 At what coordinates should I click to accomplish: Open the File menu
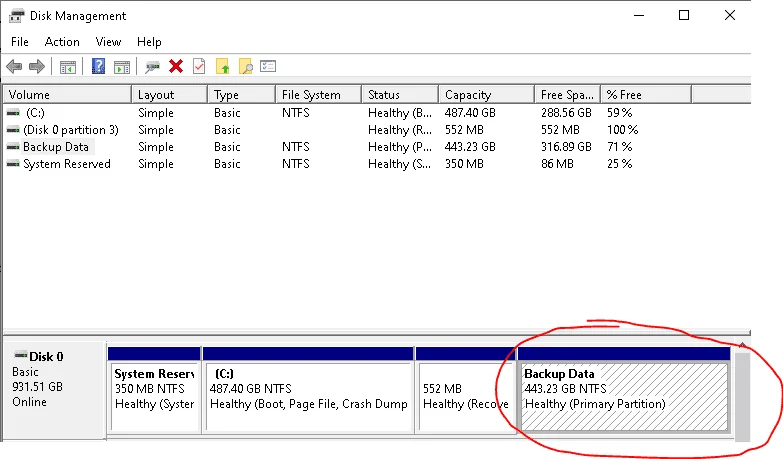pos(19,42)
